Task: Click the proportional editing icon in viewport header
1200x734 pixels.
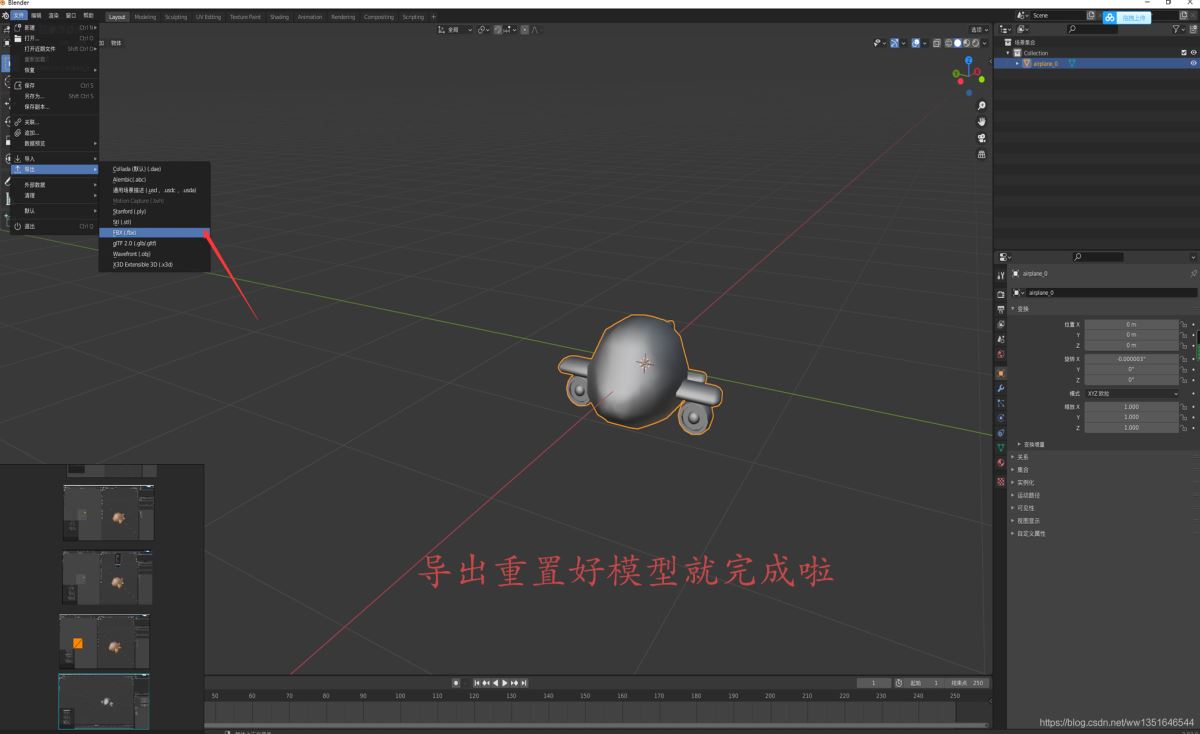Action: [498, 29]
